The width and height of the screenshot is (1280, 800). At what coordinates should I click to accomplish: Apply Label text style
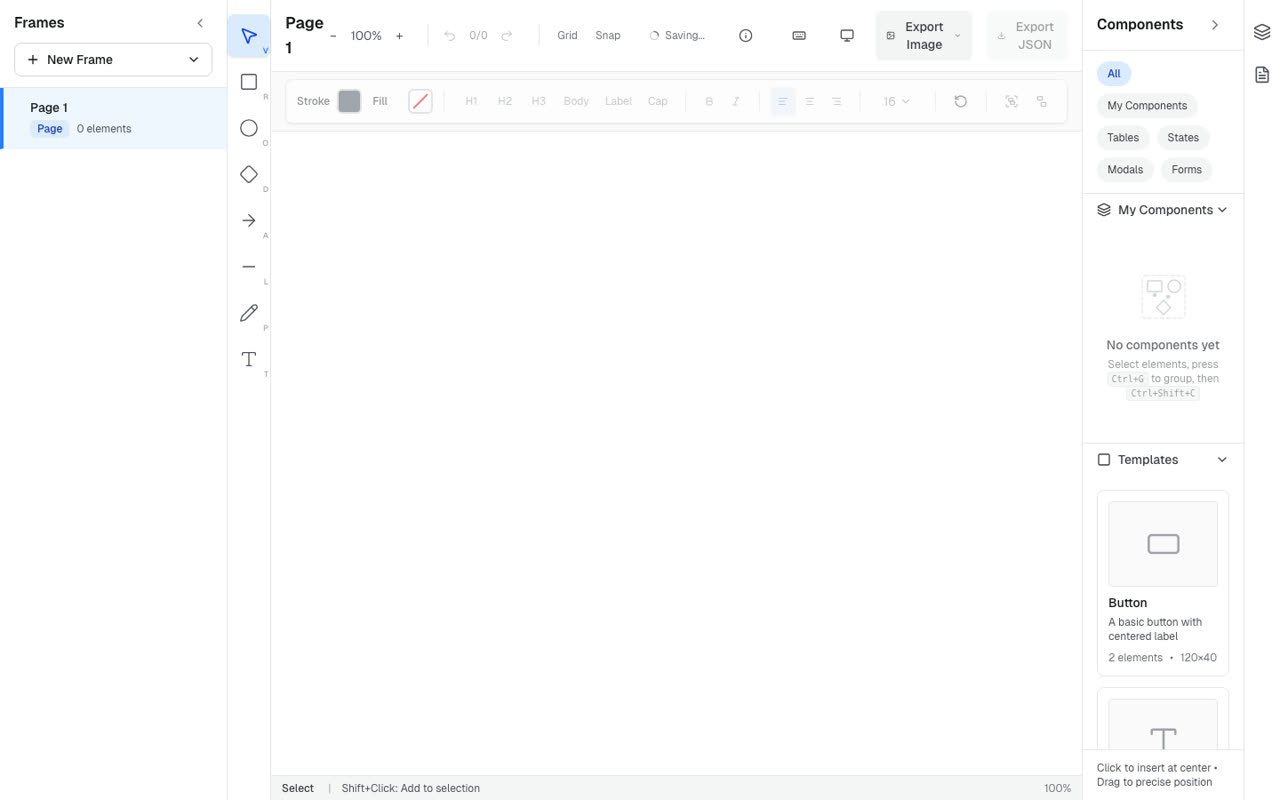click(x=618, y=101)
